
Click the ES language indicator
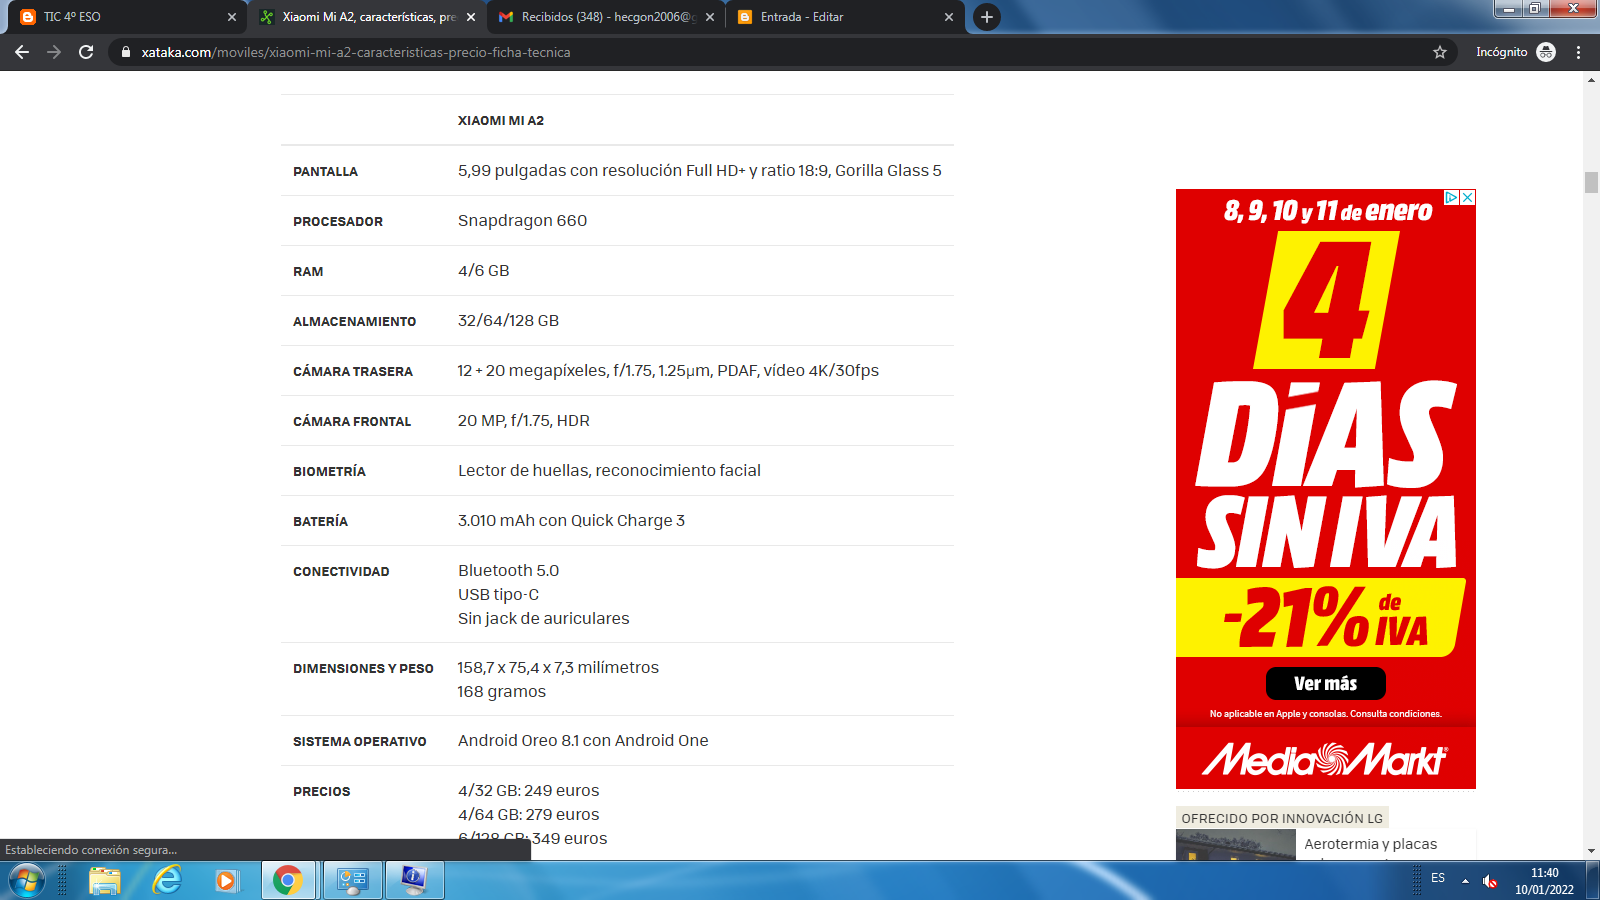pyautogui.click(x=1438, y=878)
